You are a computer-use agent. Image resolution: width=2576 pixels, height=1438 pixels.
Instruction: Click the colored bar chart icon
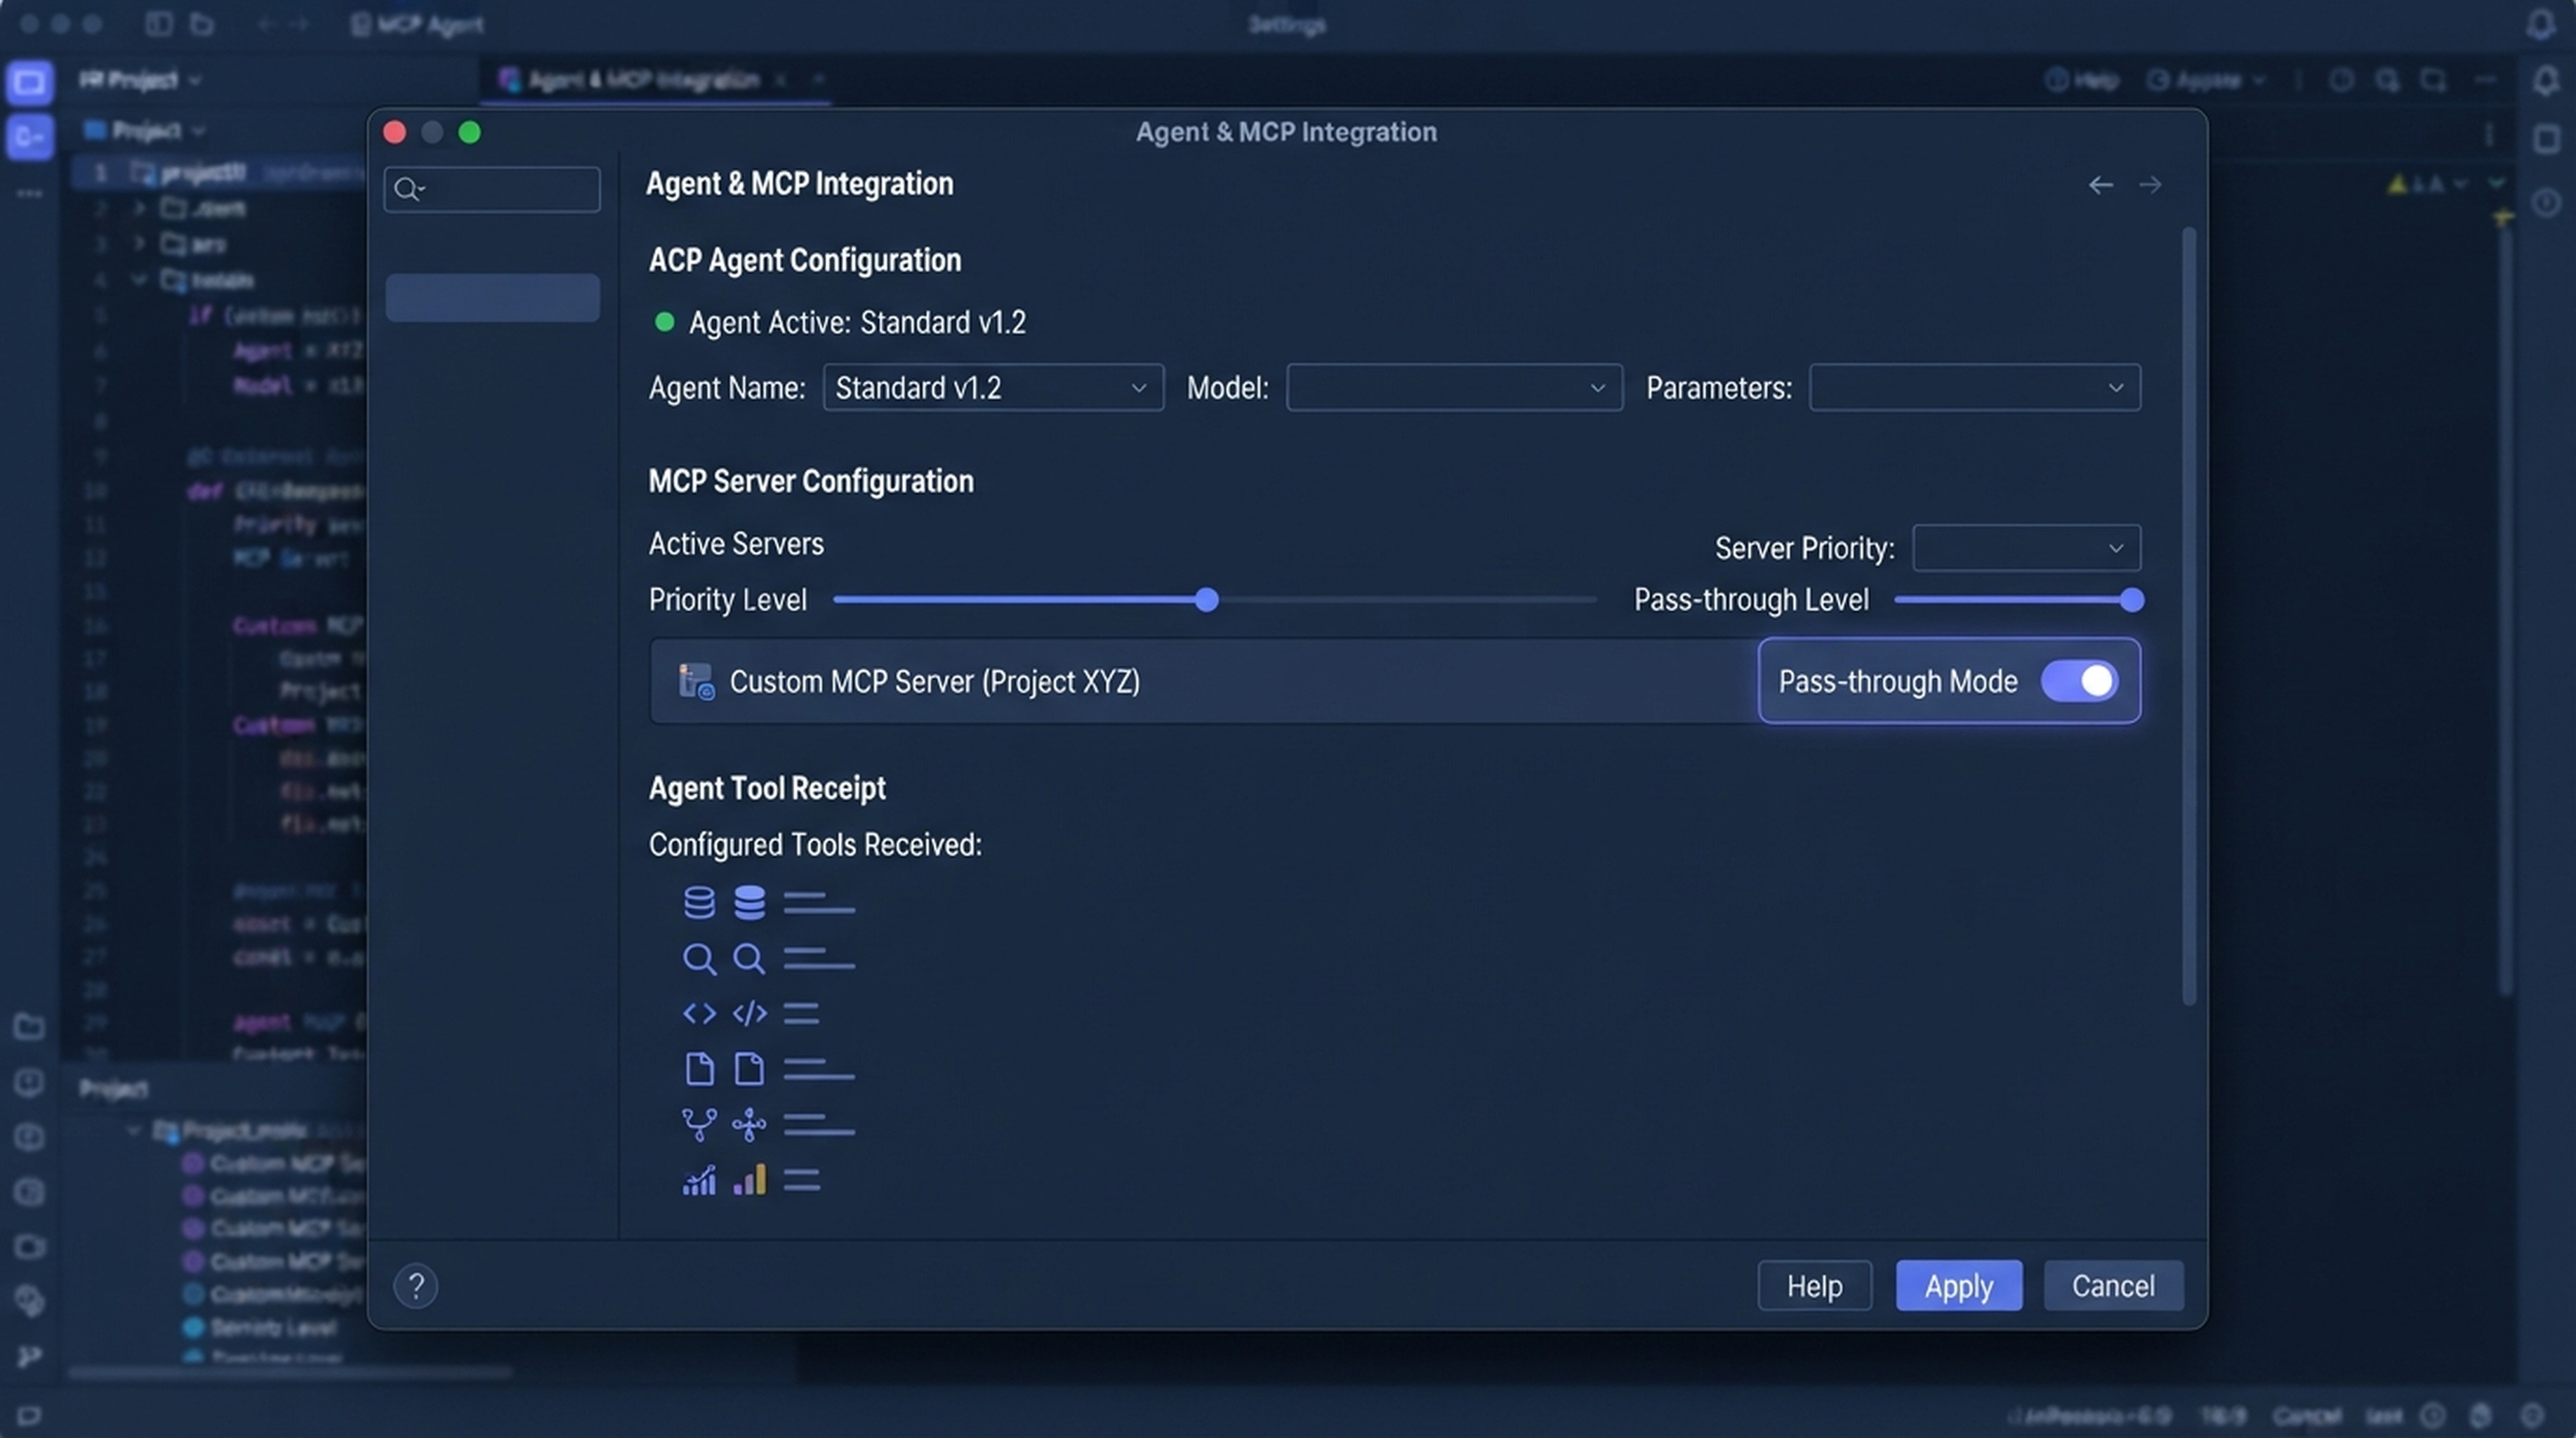point(749,1180)
